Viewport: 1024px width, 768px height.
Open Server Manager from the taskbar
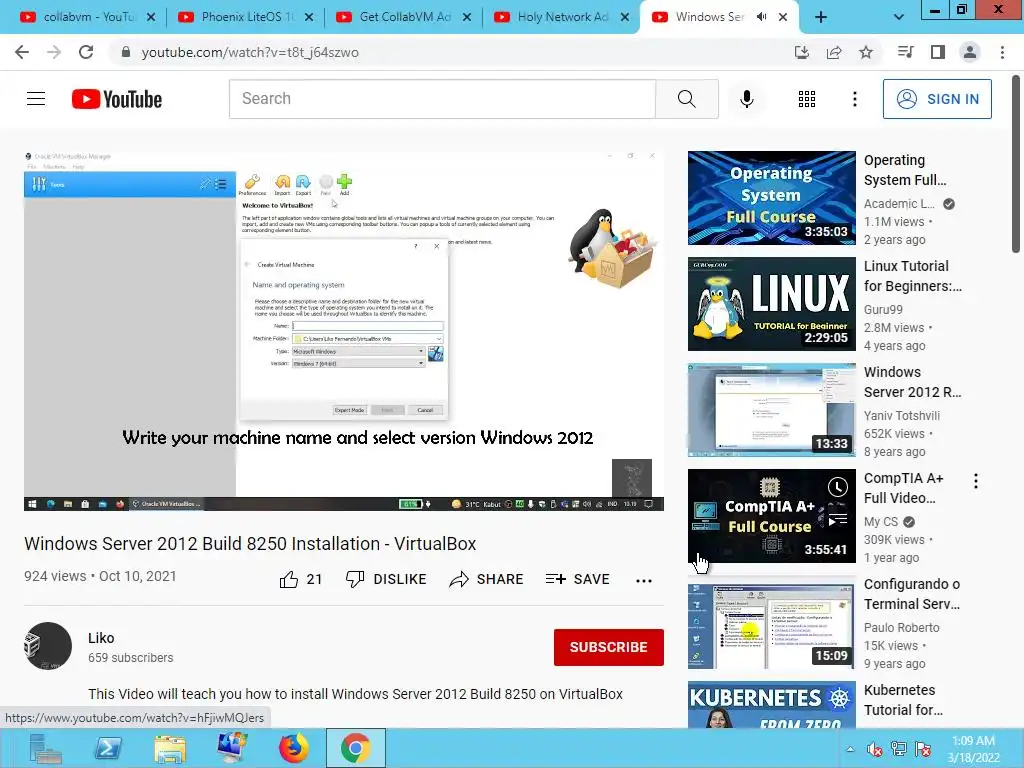(46, 748)
